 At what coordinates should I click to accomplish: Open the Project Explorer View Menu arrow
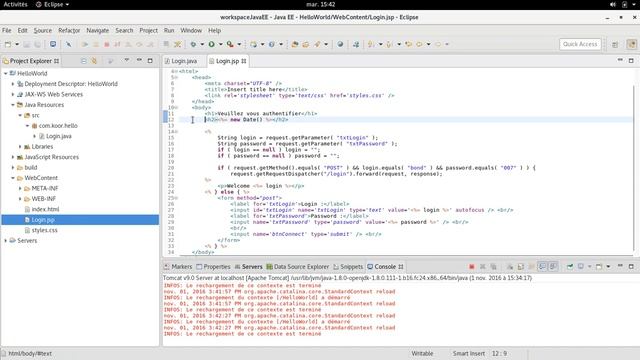coord(127,60)
